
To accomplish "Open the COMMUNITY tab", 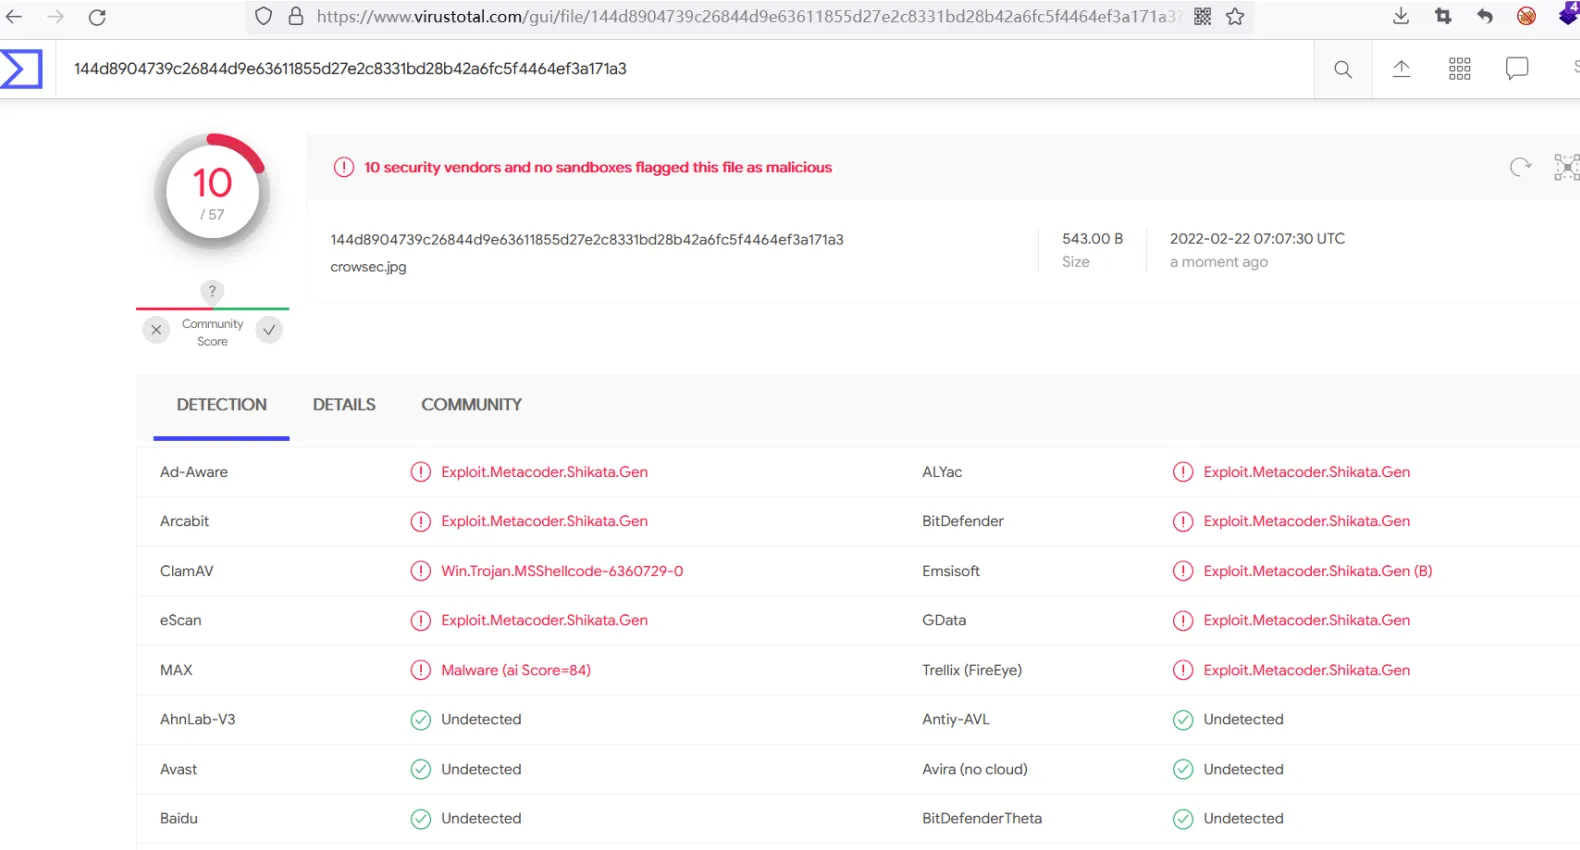I will (x=471, y=405).
